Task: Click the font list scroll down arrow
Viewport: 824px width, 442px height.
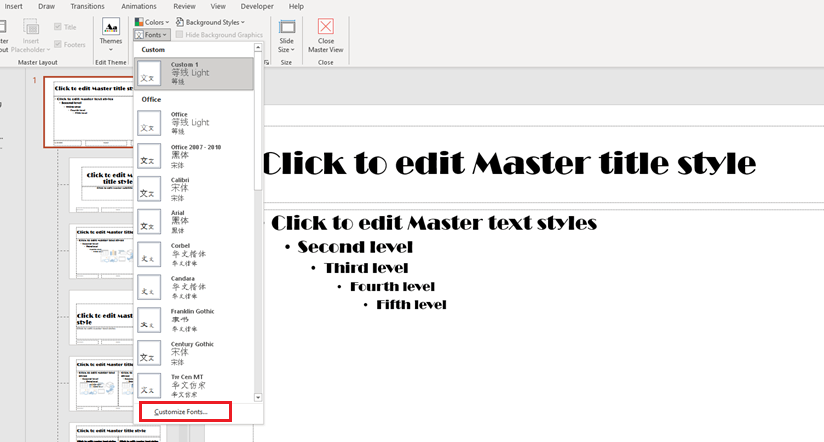Action: [x=258, y=397]
